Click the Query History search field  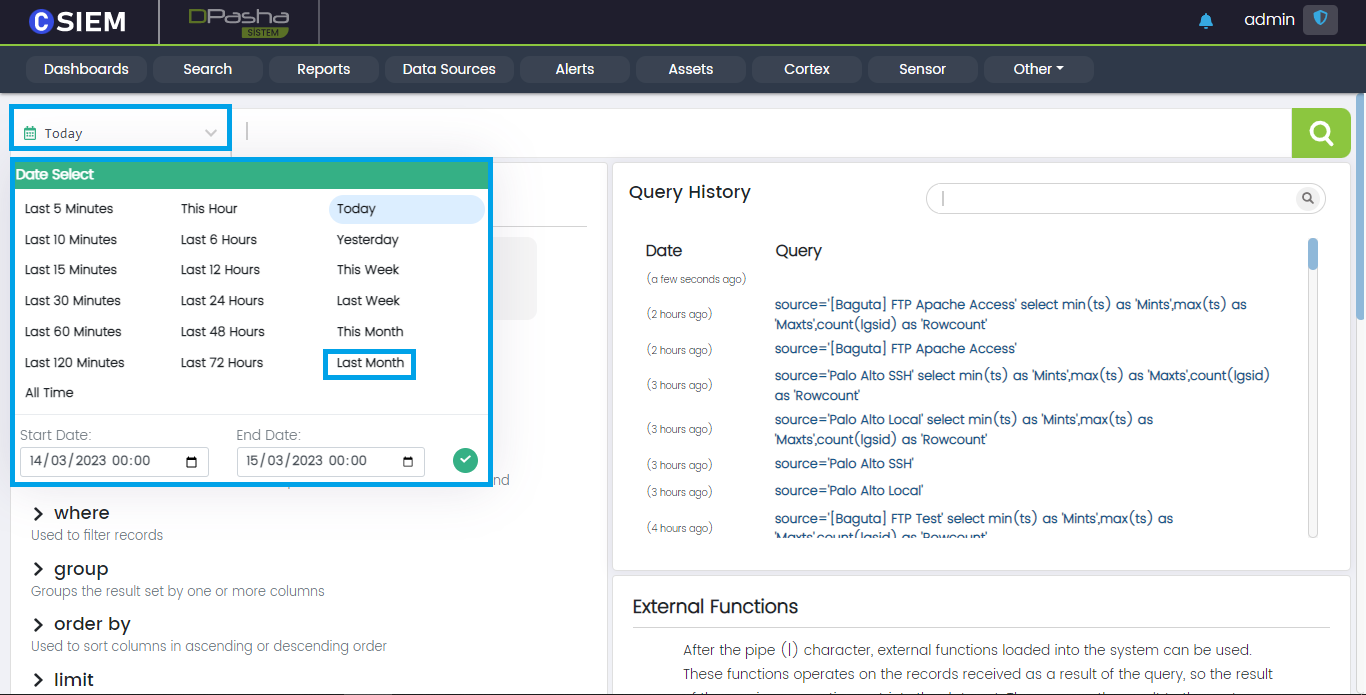coord(1115,199)
